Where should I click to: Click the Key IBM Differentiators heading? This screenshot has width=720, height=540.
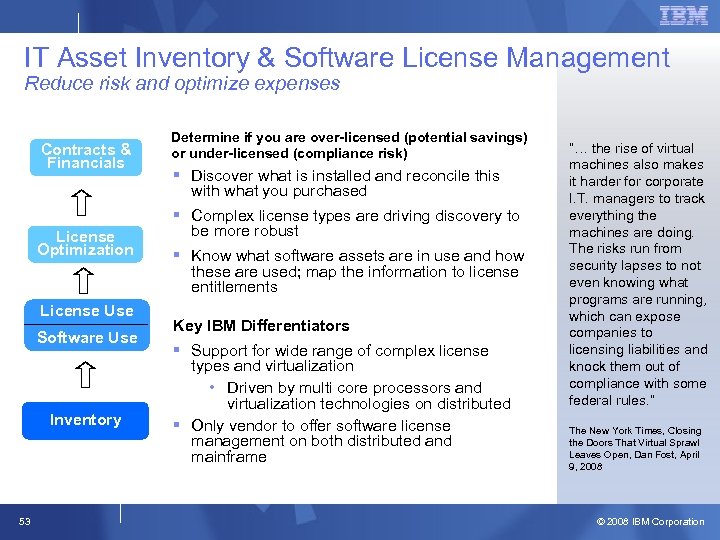(x=261, y=326)
